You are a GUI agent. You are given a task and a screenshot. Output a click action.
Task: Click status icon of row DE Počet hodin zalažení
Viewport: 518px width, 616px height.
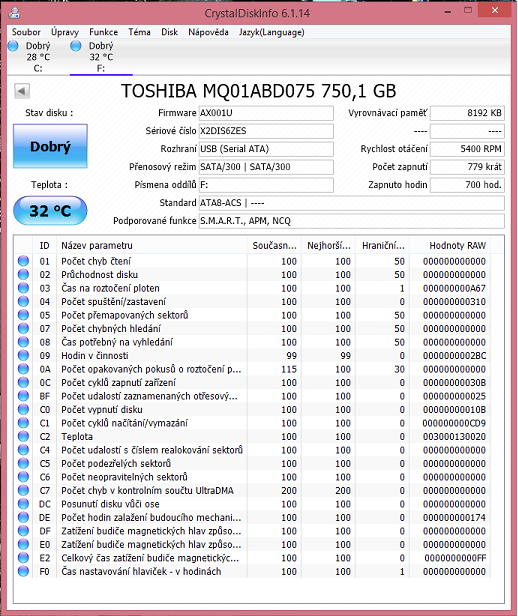[24, 517]
